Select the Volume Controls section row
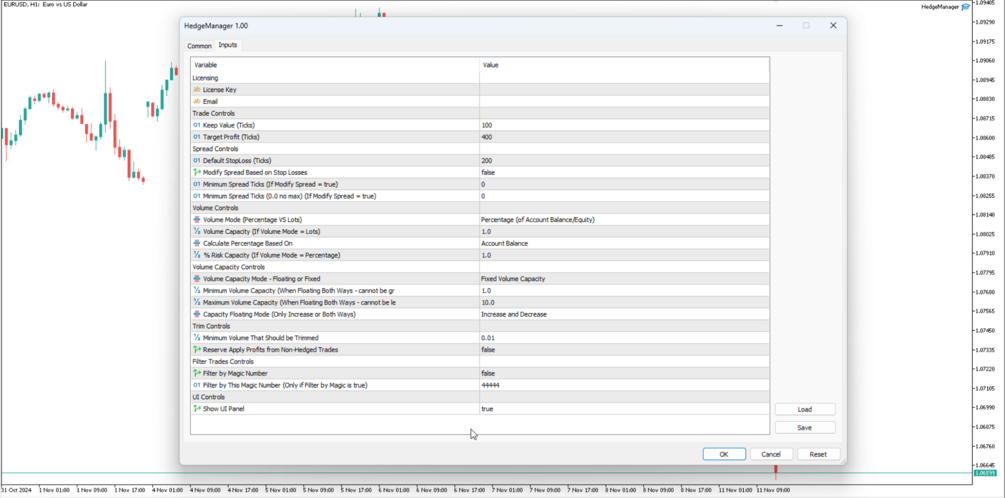 click(x=480, y=208)
